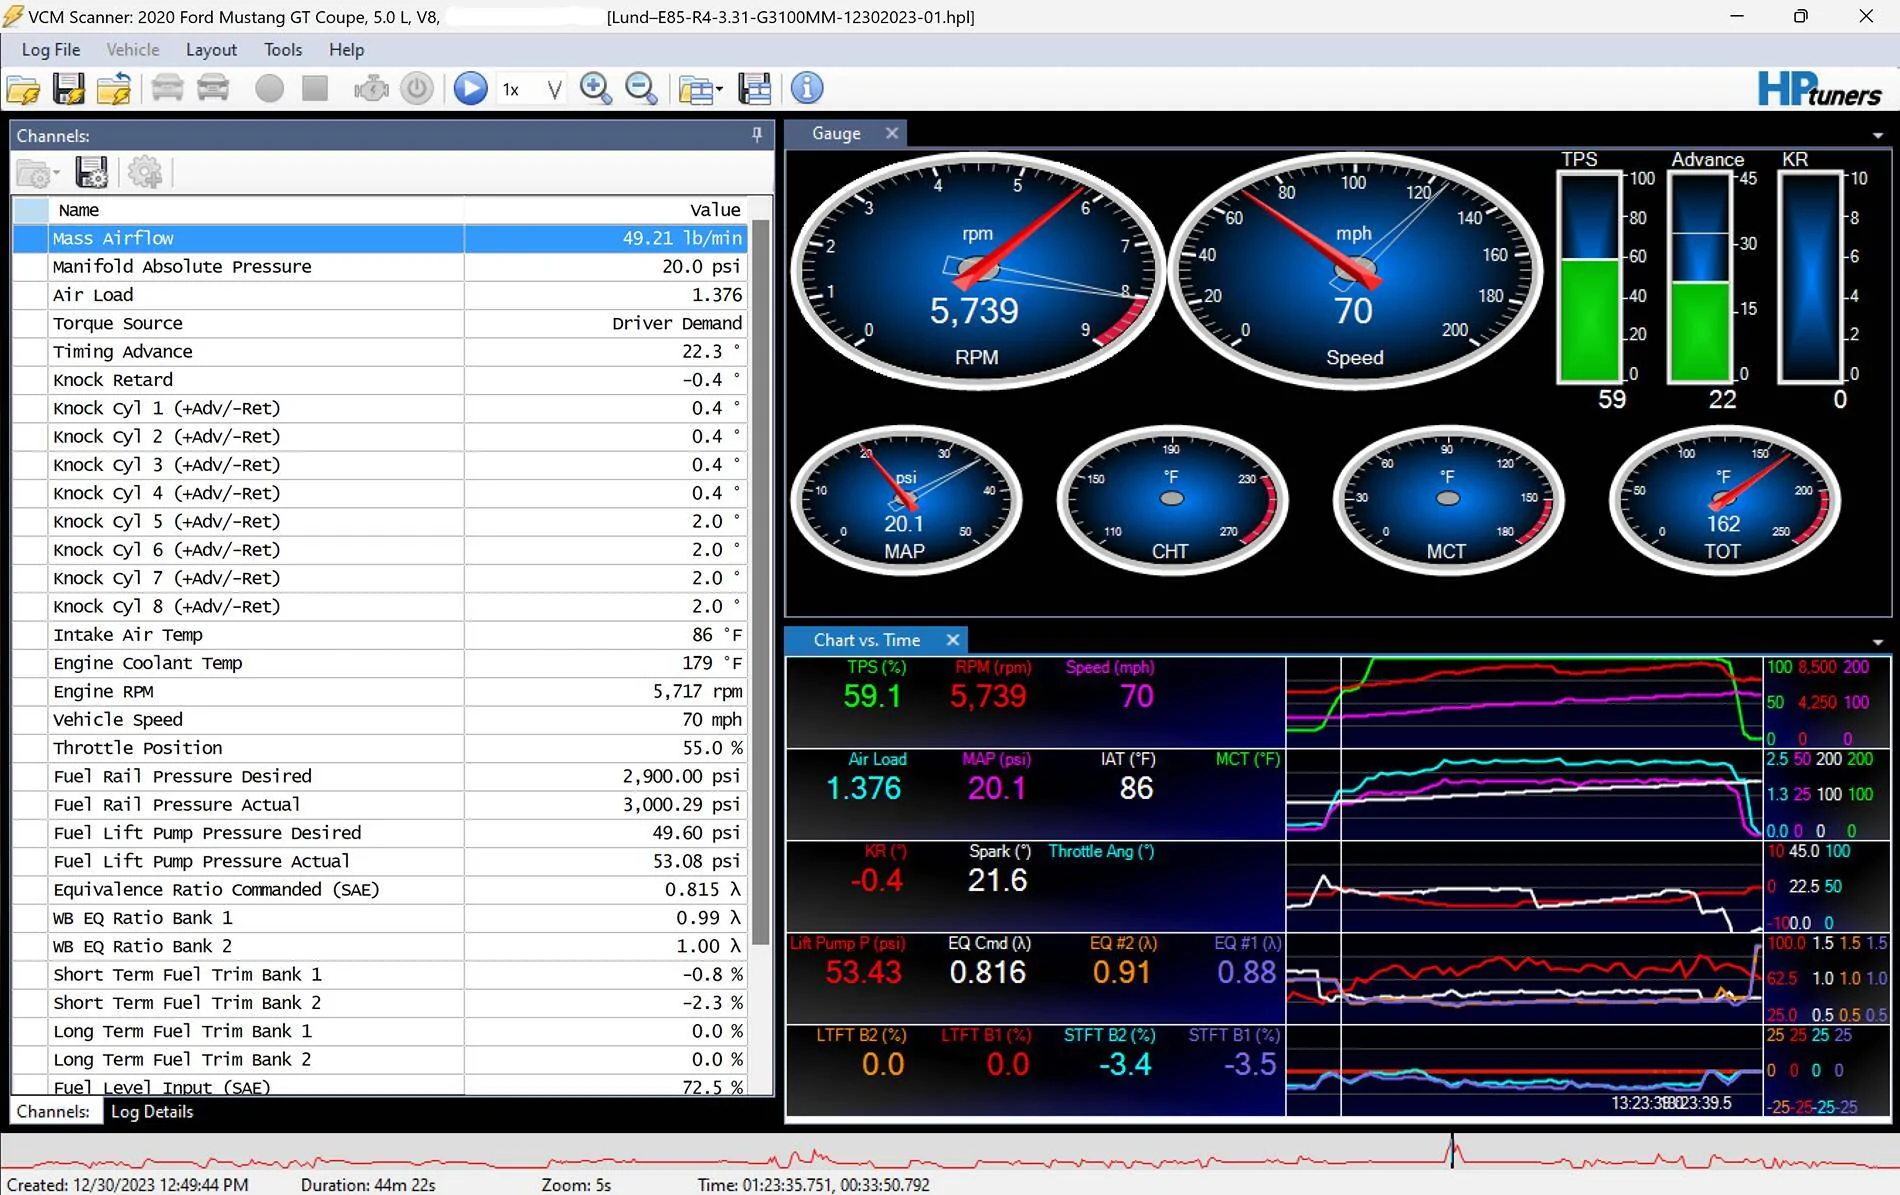Click the CHT temperature gauge
The width and height of the screenshot is (1900, 1195).
click(1171, 500)
